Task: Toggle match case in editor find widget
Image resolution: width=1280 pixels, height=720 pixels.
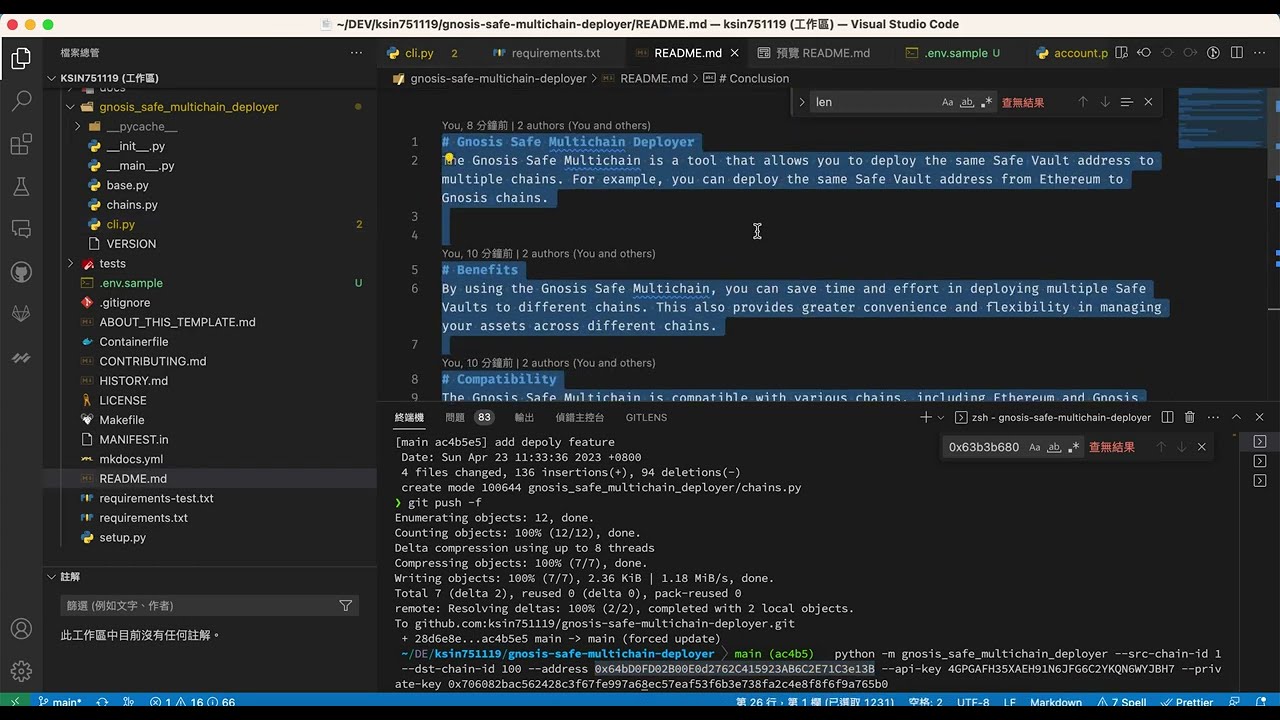Action: pyautogui.click(x=947, y=102)
